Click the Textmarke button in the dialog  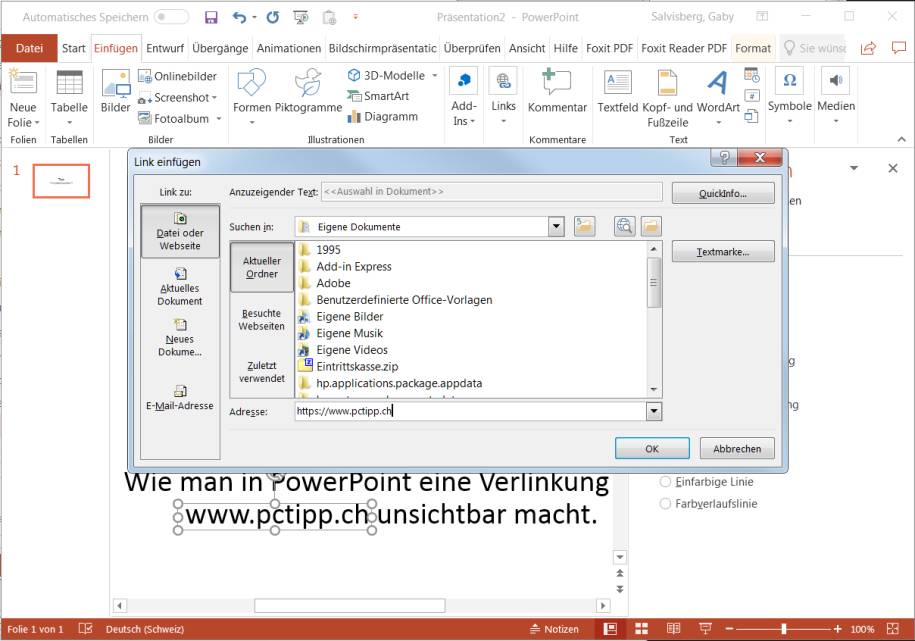723,251
